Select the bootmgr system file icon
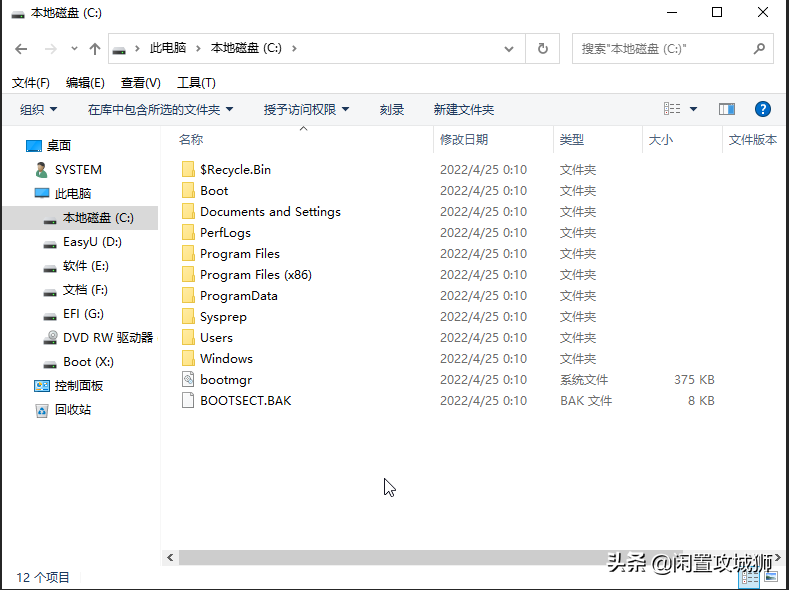This screenshot has width=789, height=590. pyautogui.click(x=188, y=380)
